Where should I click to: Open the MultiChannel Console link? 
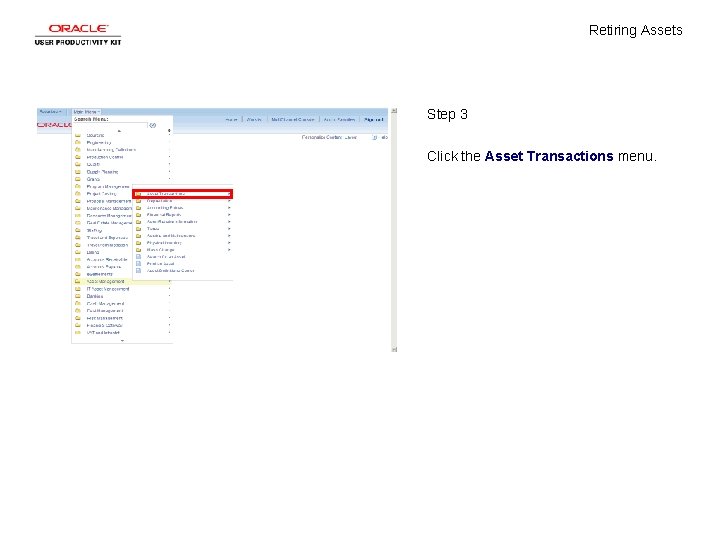tap(292, 119)
